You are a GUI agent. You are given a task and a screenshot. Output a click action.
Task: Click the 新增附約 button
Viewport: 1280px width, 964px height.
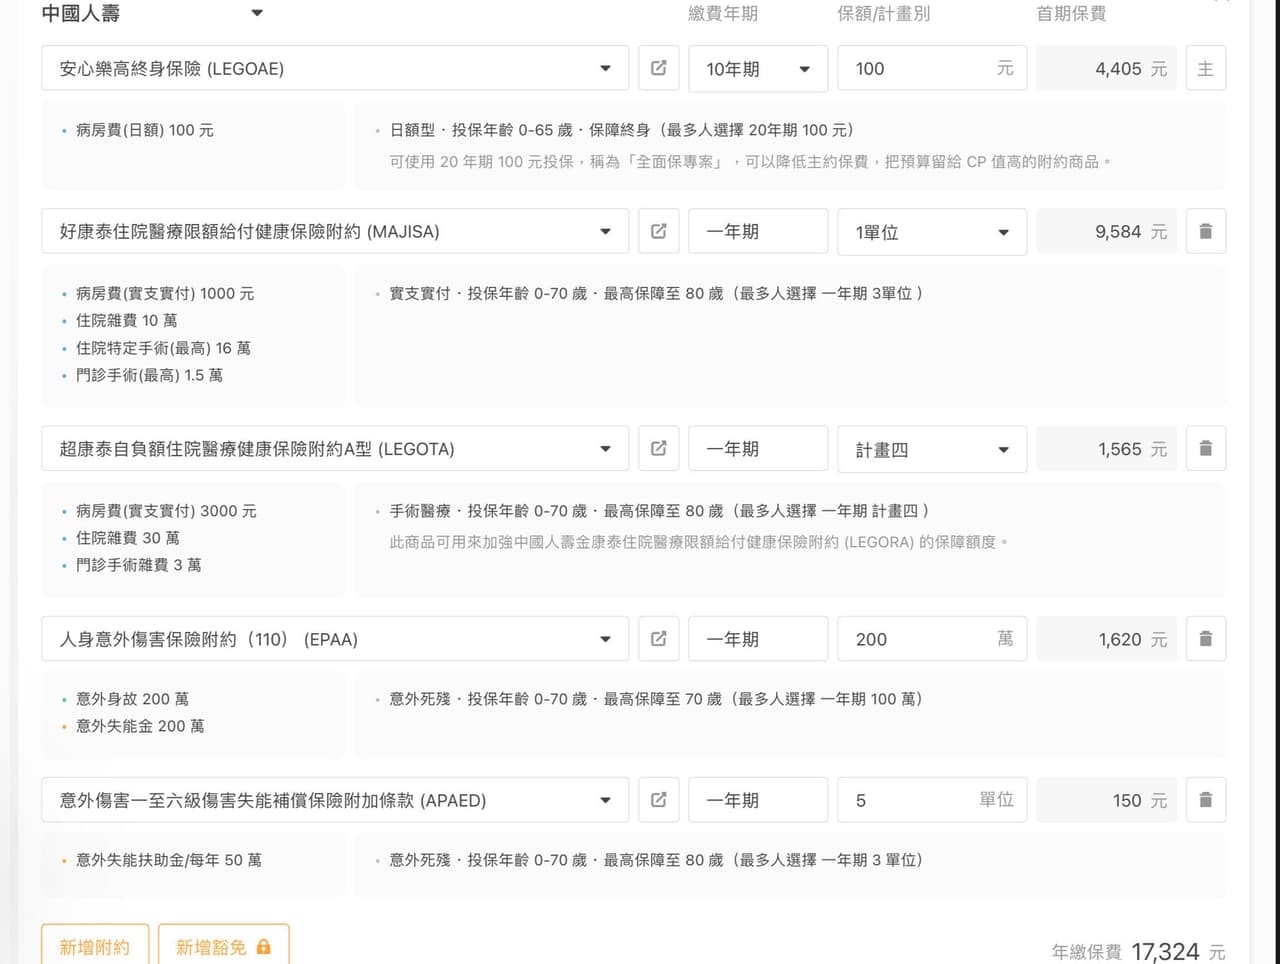click(x=95, y=946)
